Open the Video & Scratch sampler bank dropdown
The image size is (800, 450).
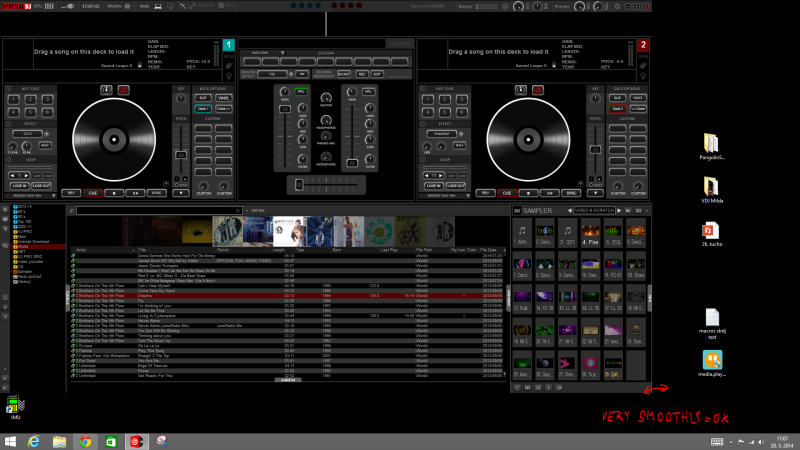592,211
